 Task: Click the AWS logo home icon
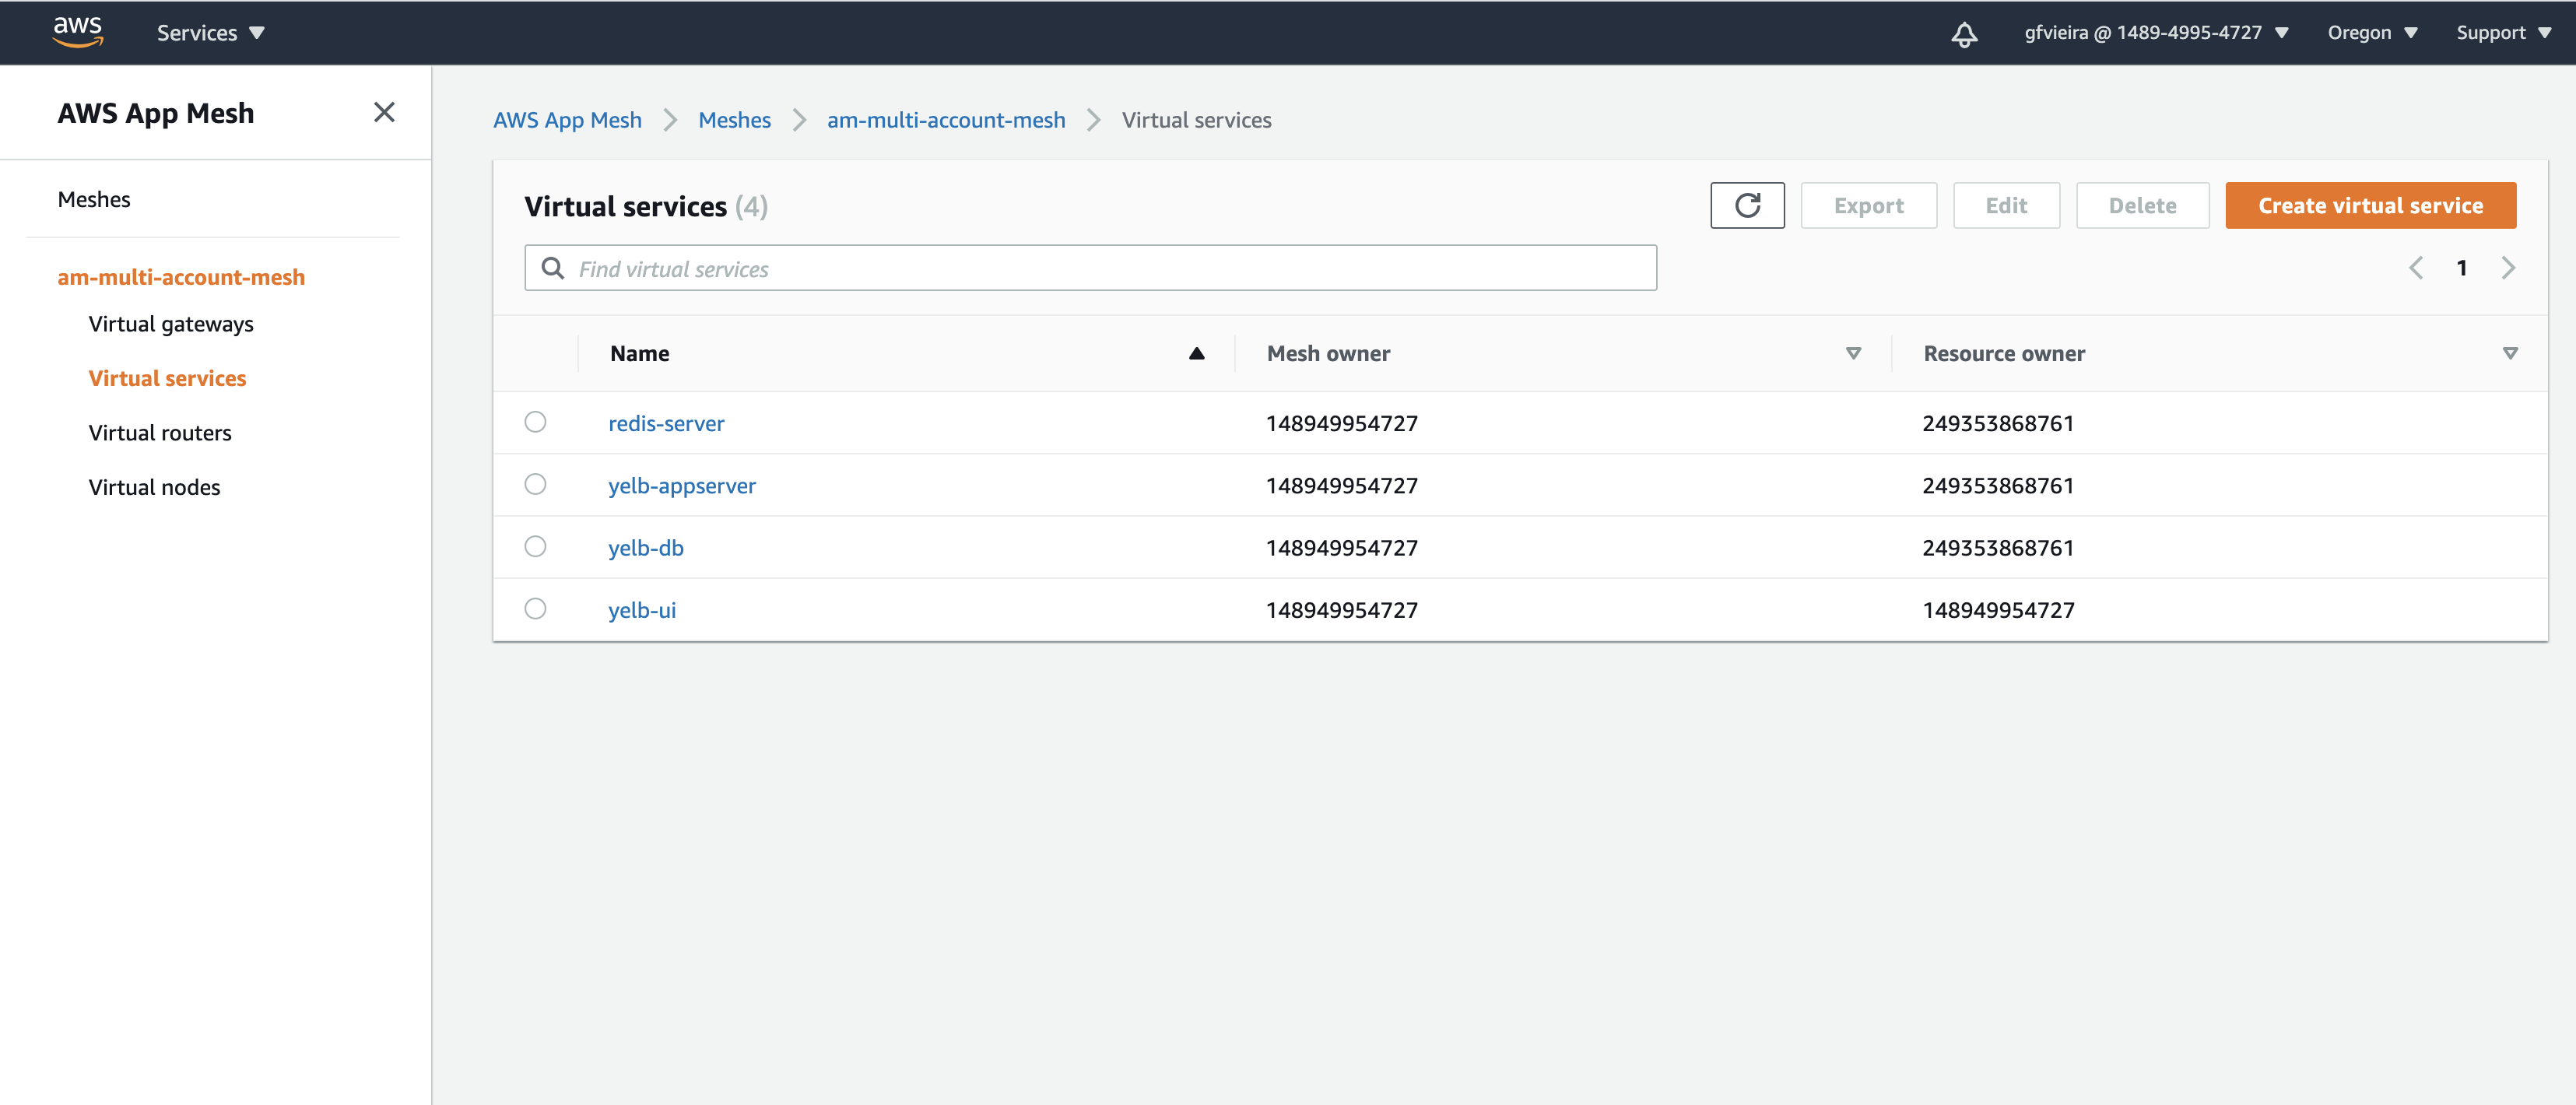click(x=78, y=32)
